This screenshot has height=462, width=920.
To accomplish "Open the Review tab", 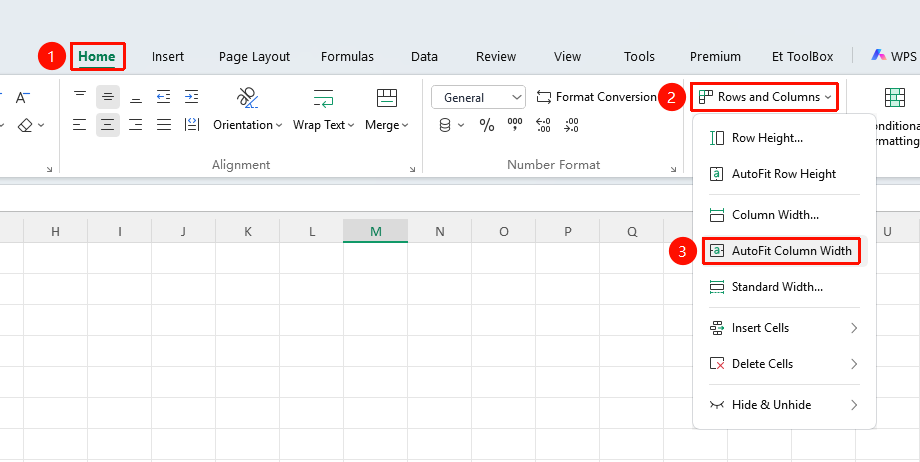I will [496, 56].
